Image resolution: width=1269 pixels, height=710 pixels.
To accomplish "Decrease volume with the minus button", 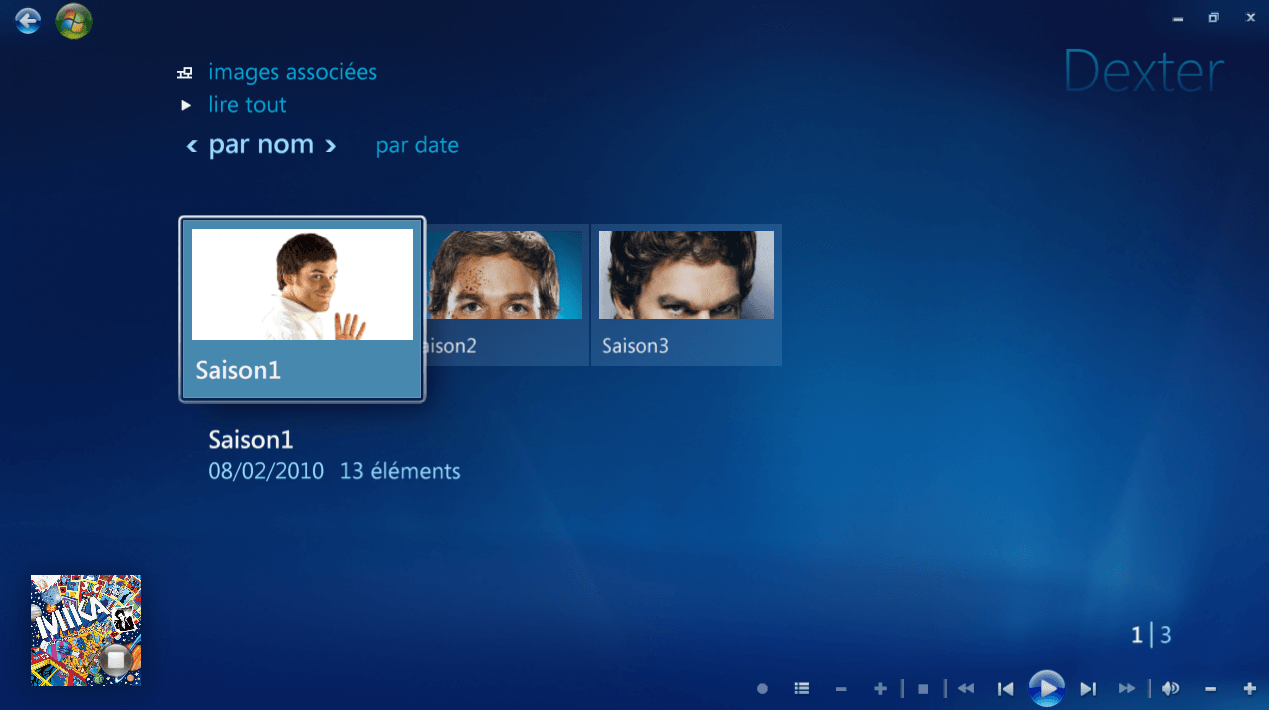I will pos(1210,689).
